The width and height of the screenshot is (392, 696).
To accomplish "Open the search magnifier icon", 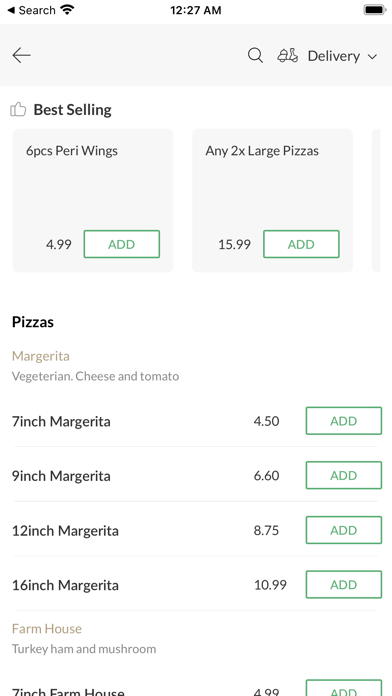I will point(255,55).
